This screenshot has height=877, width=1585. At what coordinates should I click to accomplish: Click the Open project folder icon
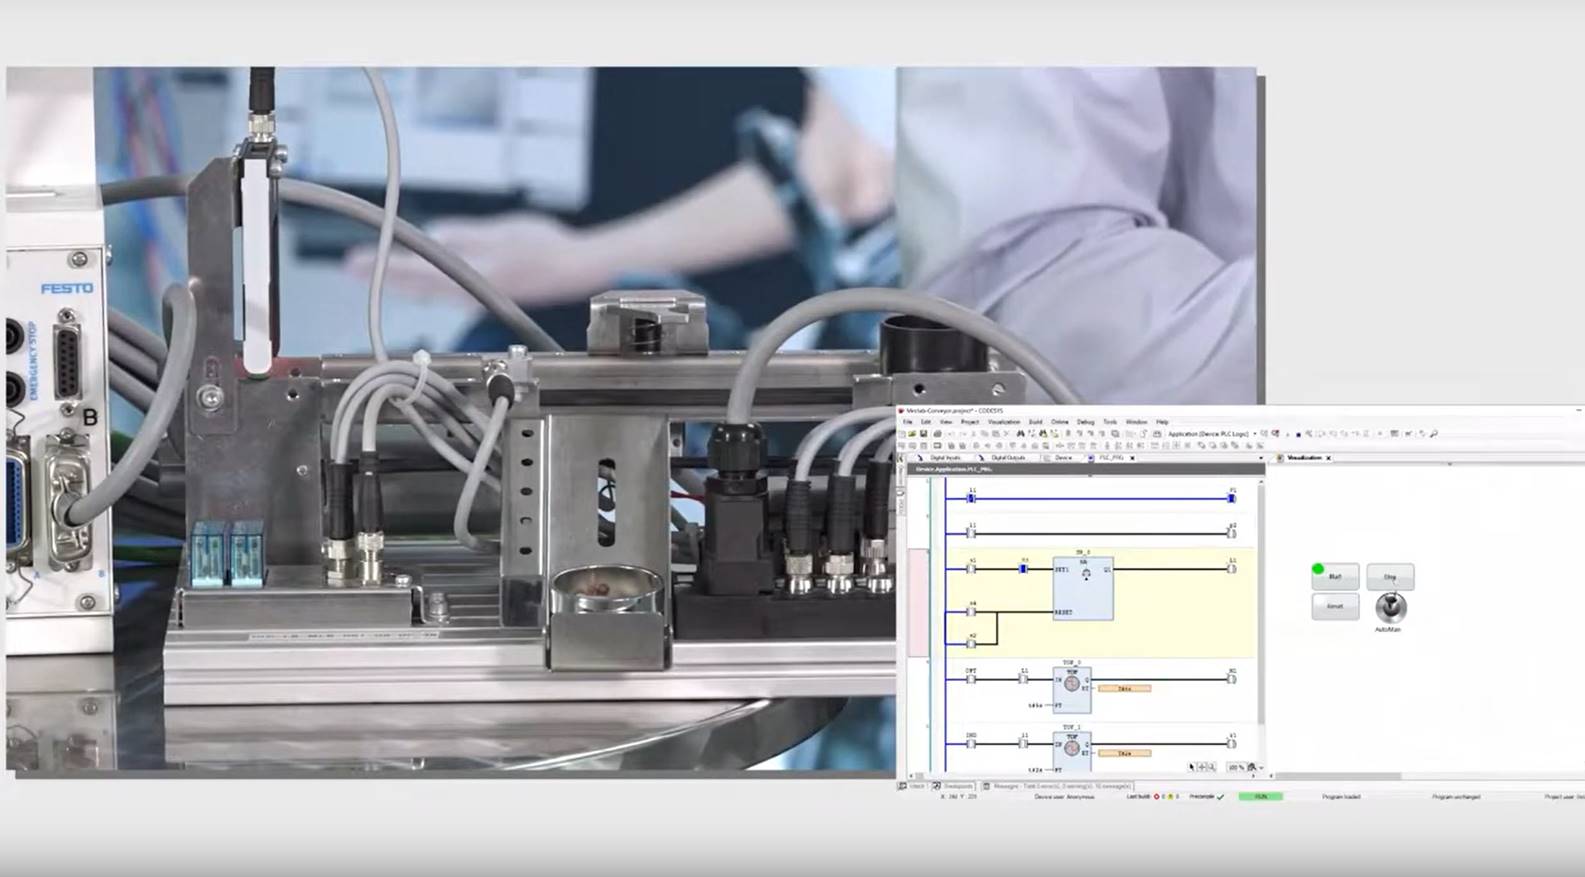911,434
